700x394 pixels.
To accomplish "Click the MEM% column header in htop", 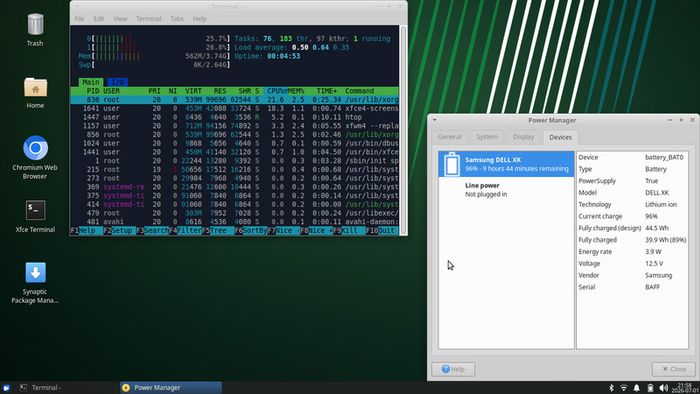I will tap(296, 91).
